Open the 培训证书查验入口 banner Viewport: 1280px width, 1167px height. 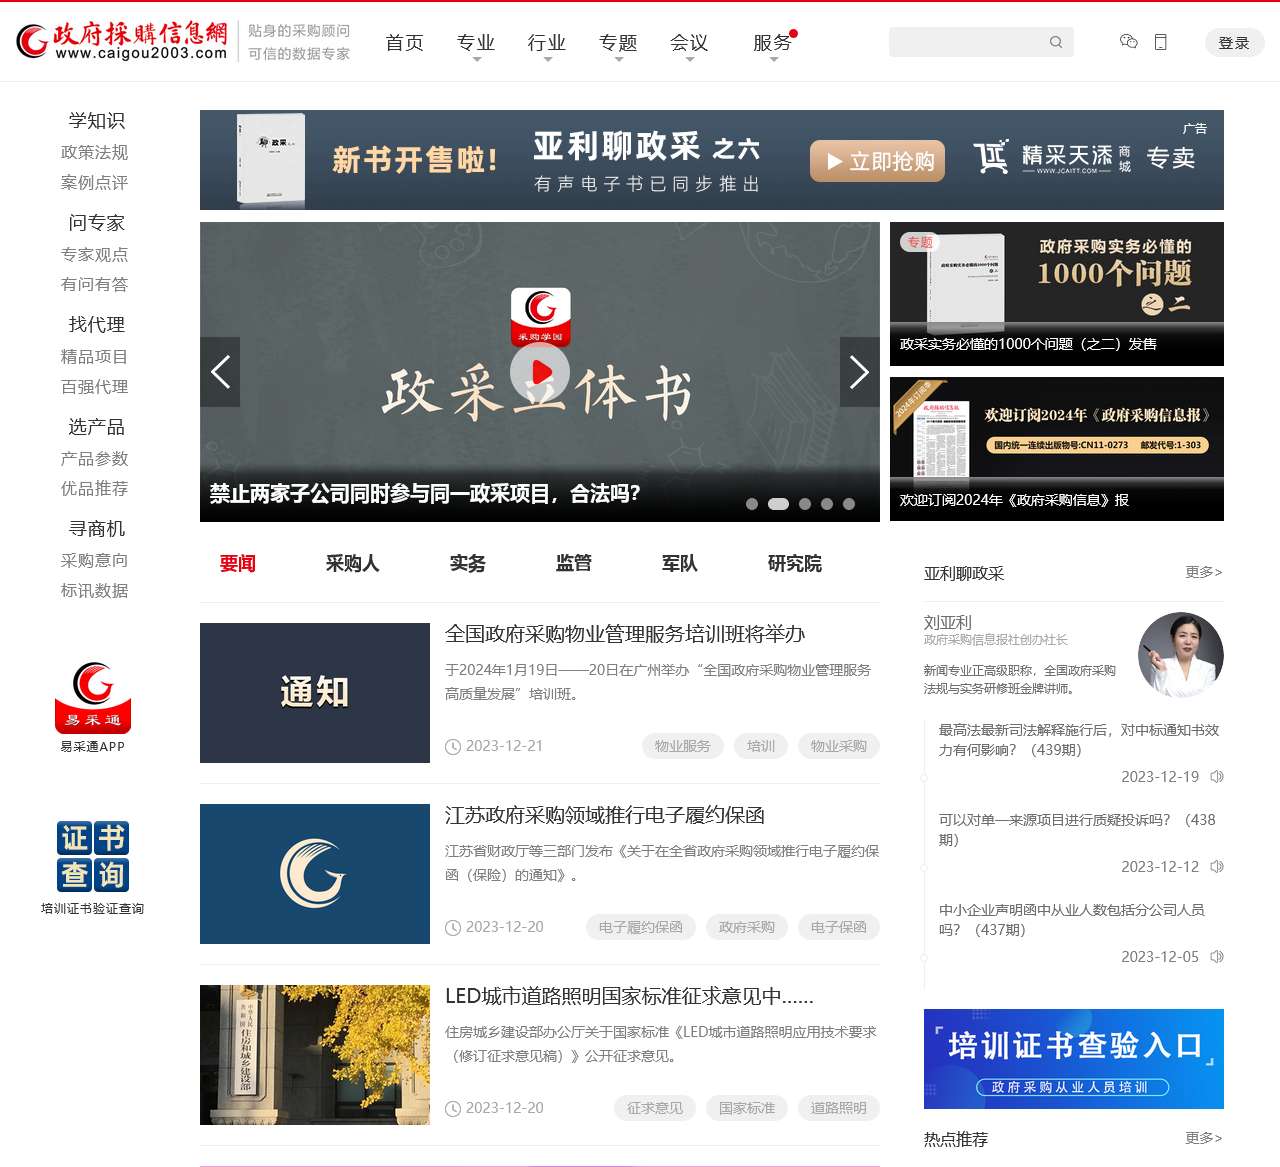coord(1074,1059)
